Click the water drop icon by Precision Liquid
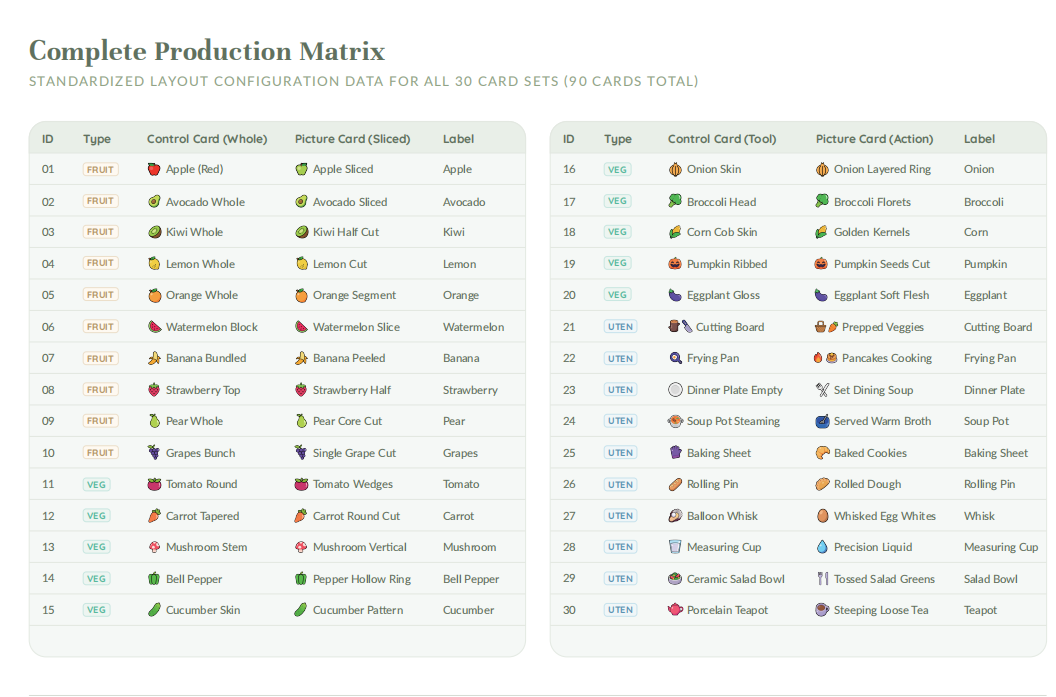Viewport: 1056px width, 697px height. tap(822, 547)
